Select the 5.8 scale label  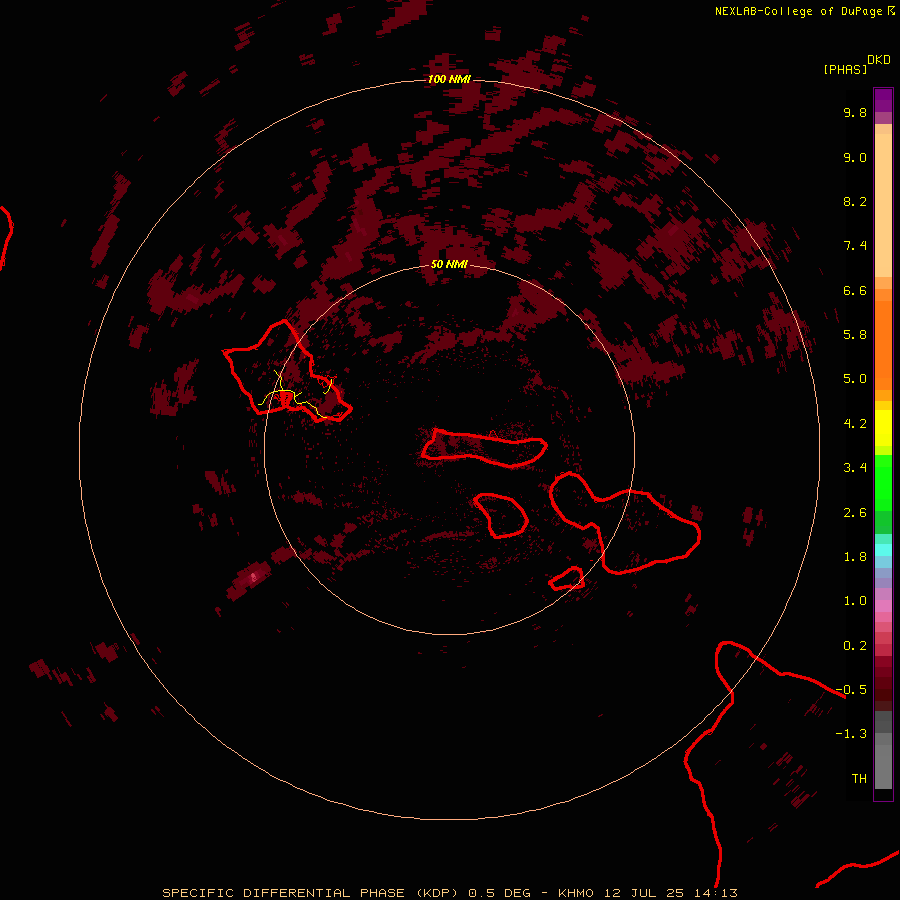coord(855,334)
